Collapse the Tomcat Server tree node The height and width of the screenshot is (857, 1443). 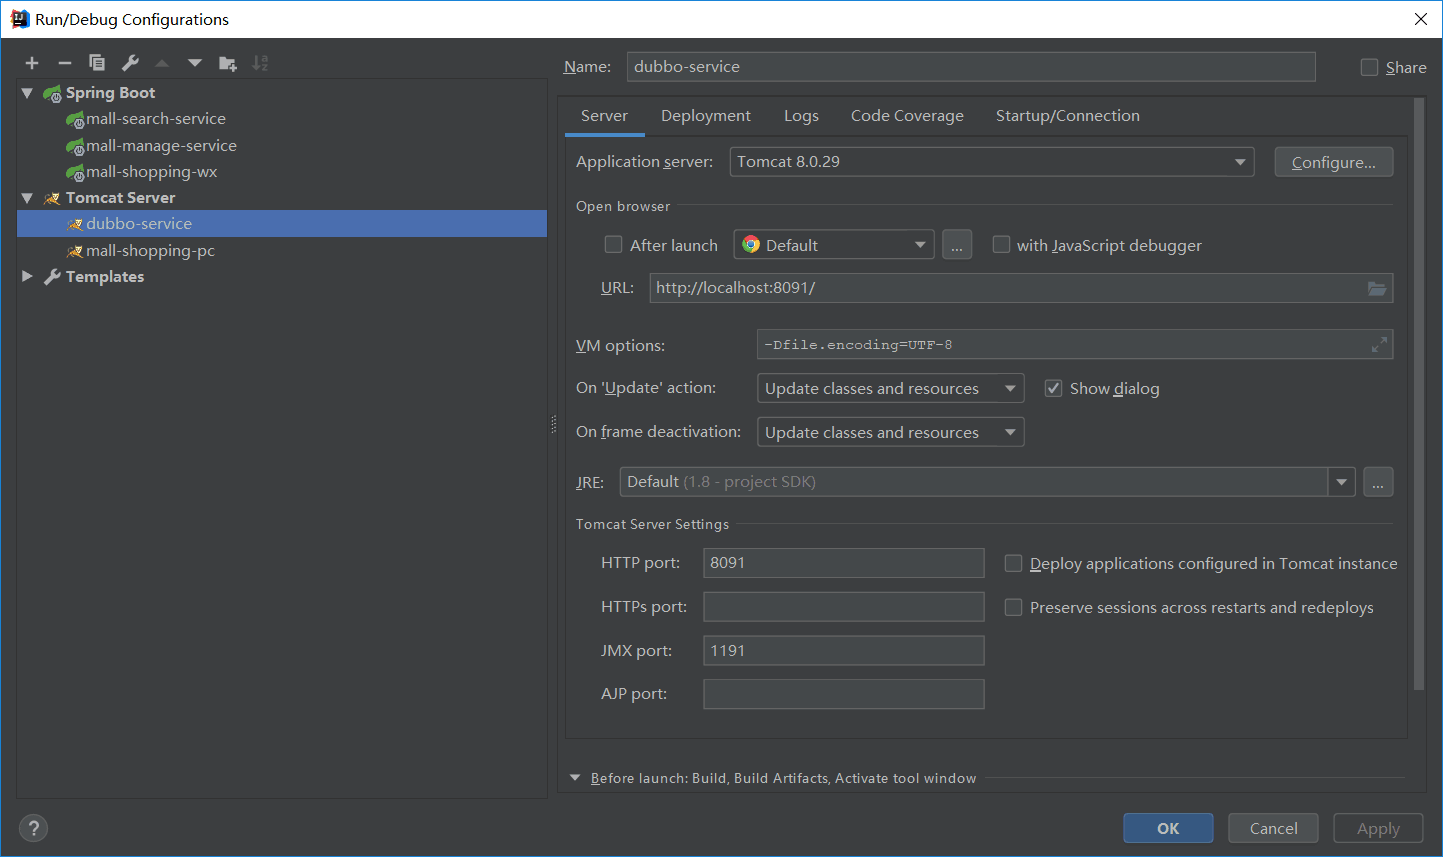coord(27,198)
